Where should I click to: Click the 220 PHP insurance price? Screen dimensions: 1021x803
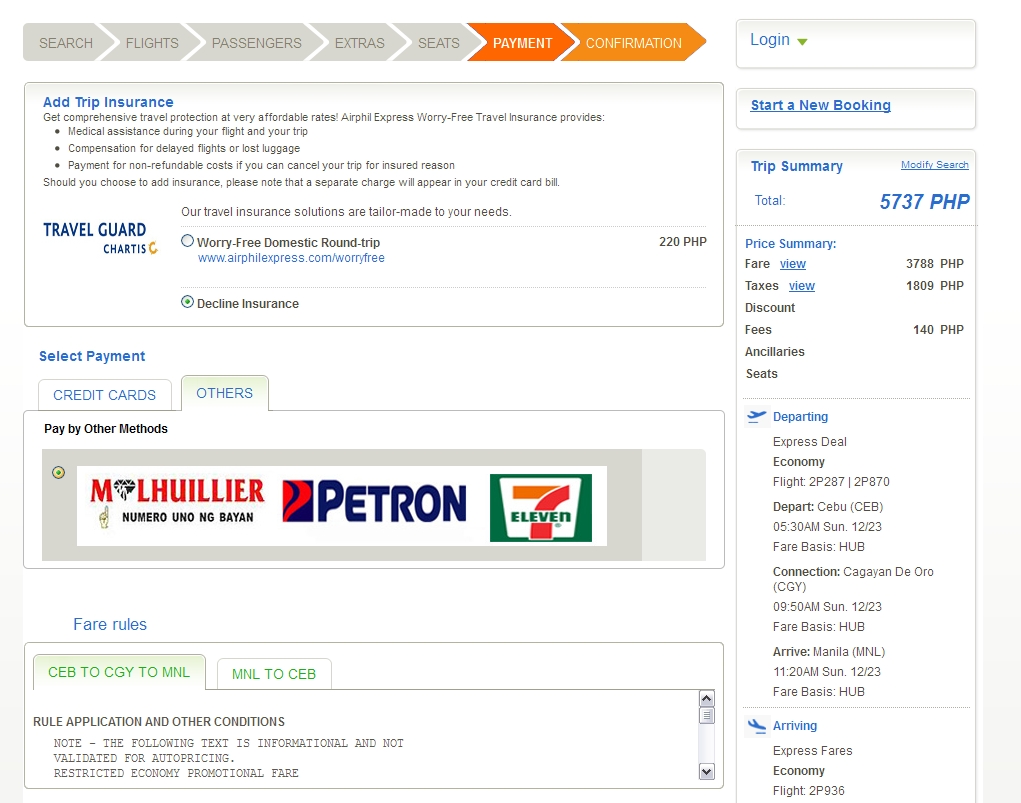682,242
